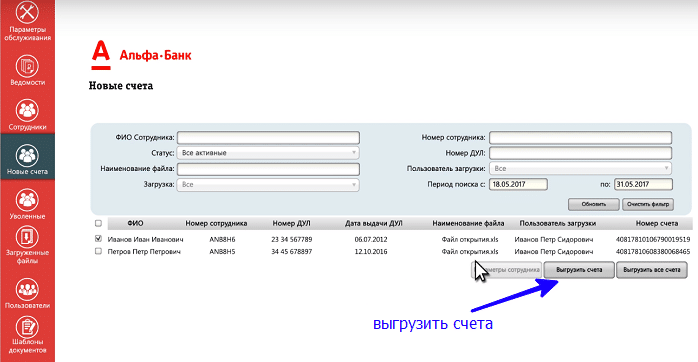Sort by the table's Номер ДУЛ column header
Image resolution: width=698 pixels, height=362 pixels.
pyautogui.click(x=292, y=224)
